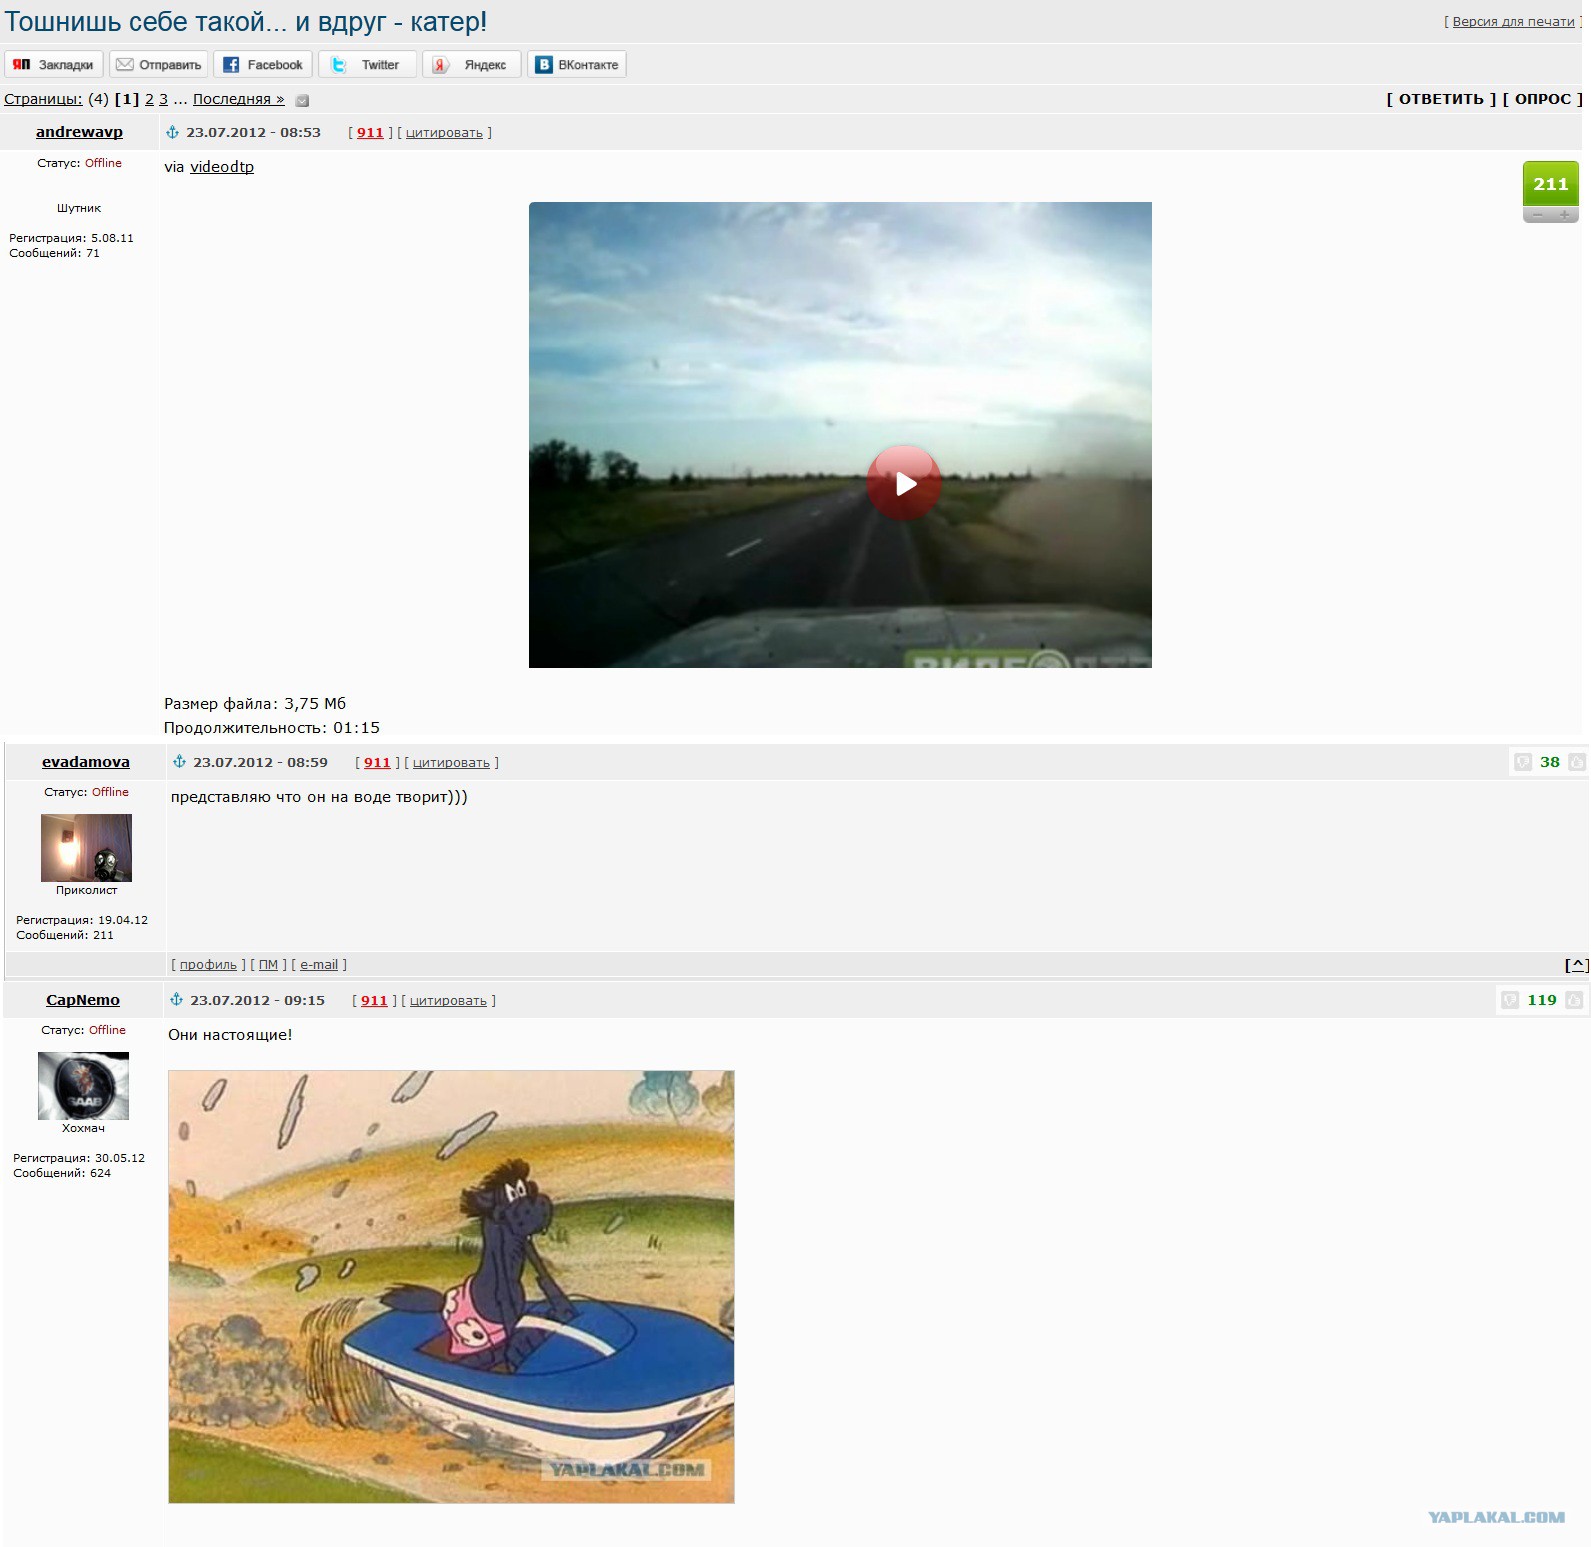Click the timestamp 23.07.2012 - 08:53
The height and width of the screenshot is (1547, 1591).
point(253,133)
